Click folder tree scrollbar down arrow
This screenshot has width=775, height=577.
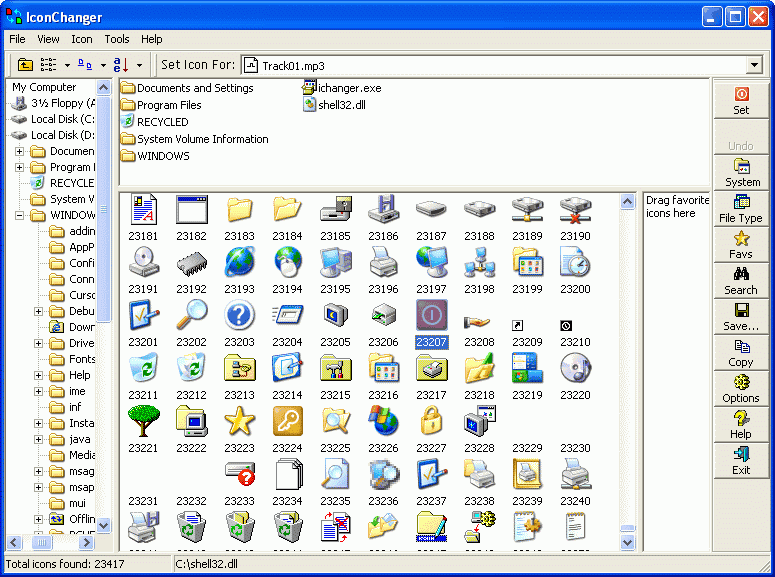pyautogui.click(x=103, y=525)
